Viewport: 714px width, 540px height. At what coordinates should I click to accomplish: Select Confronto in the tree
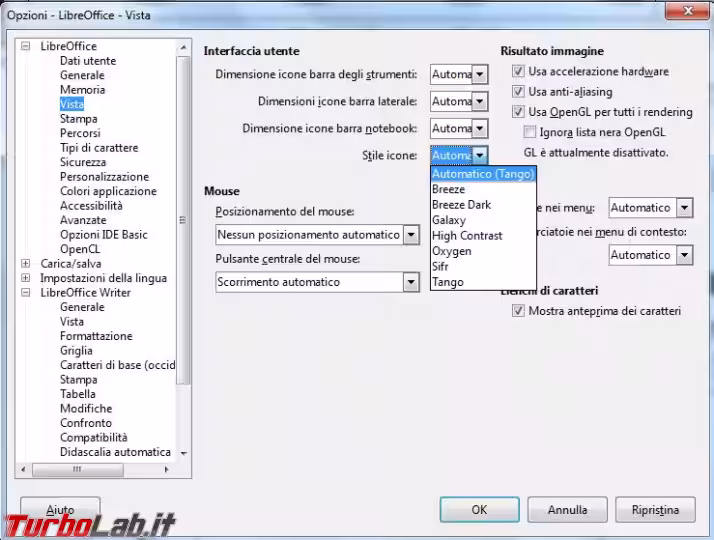[x=86, y=423]
